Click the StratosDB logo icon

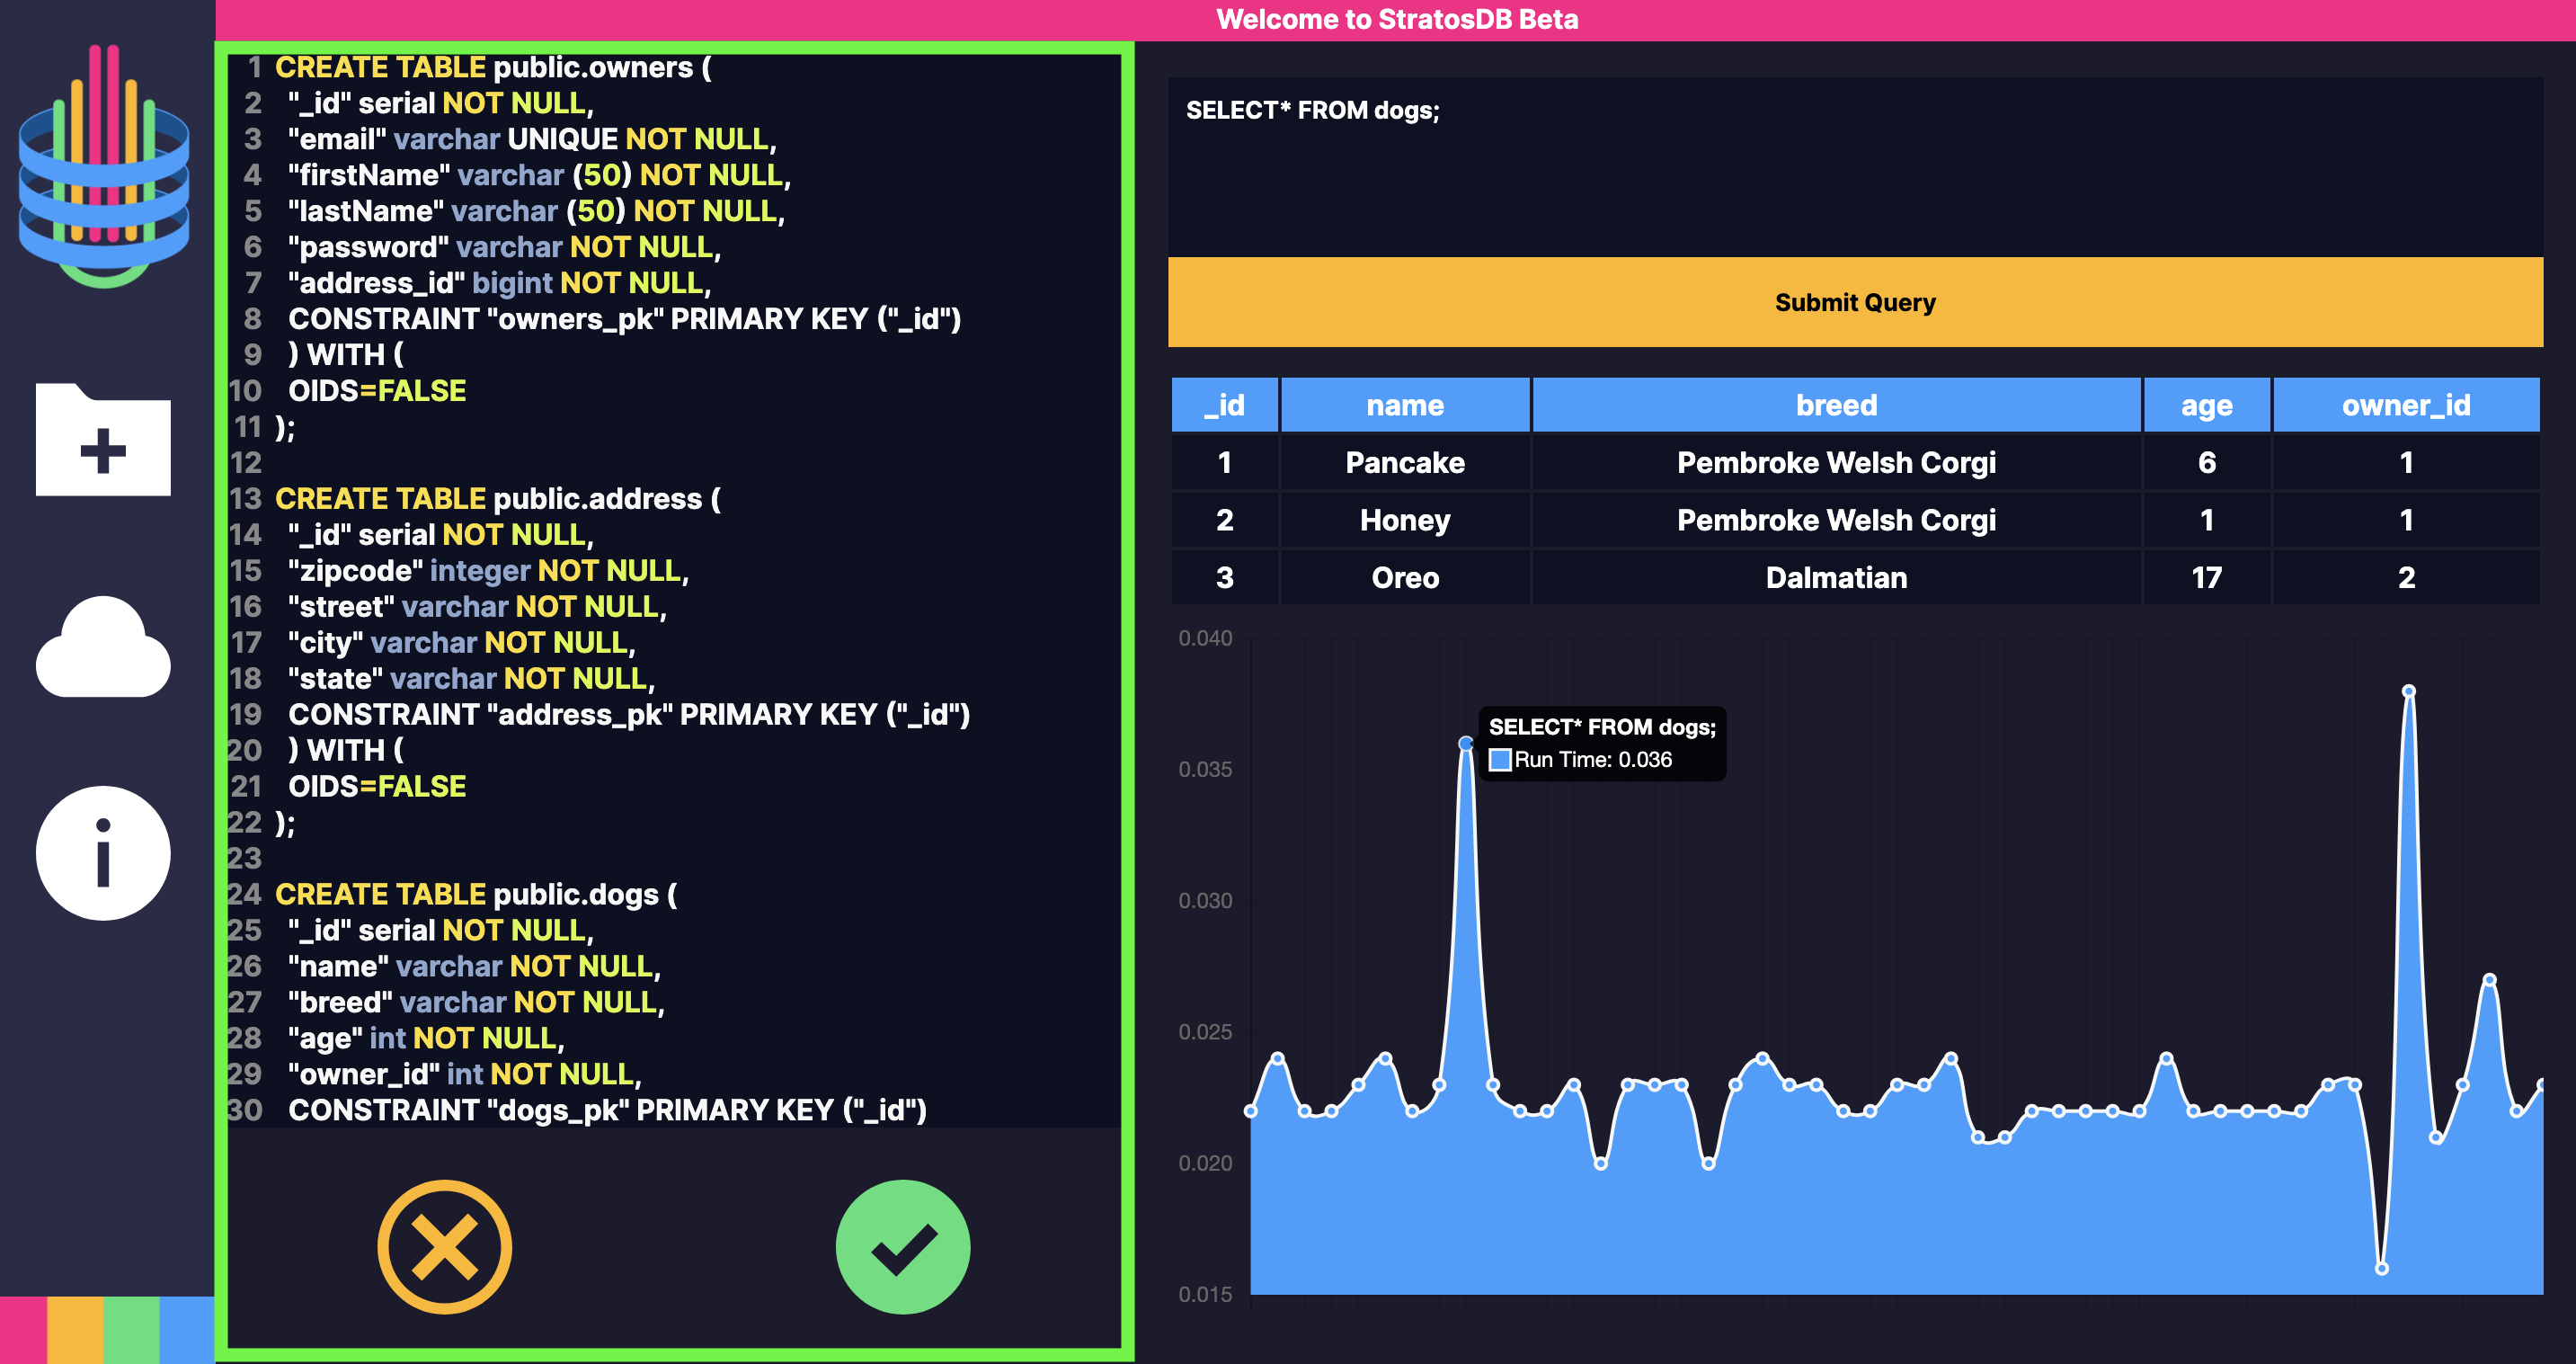pos(103,165)
